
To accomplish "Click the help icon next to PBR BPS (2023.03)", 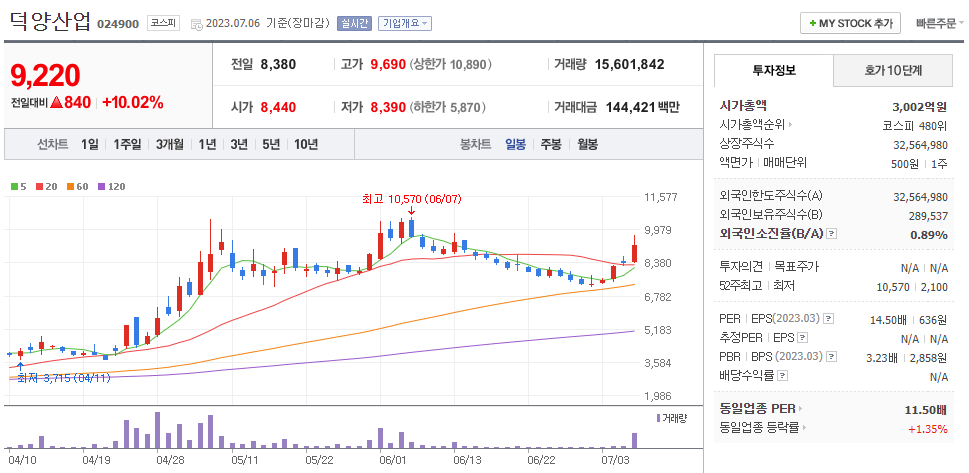I will [x=832, y=357].
